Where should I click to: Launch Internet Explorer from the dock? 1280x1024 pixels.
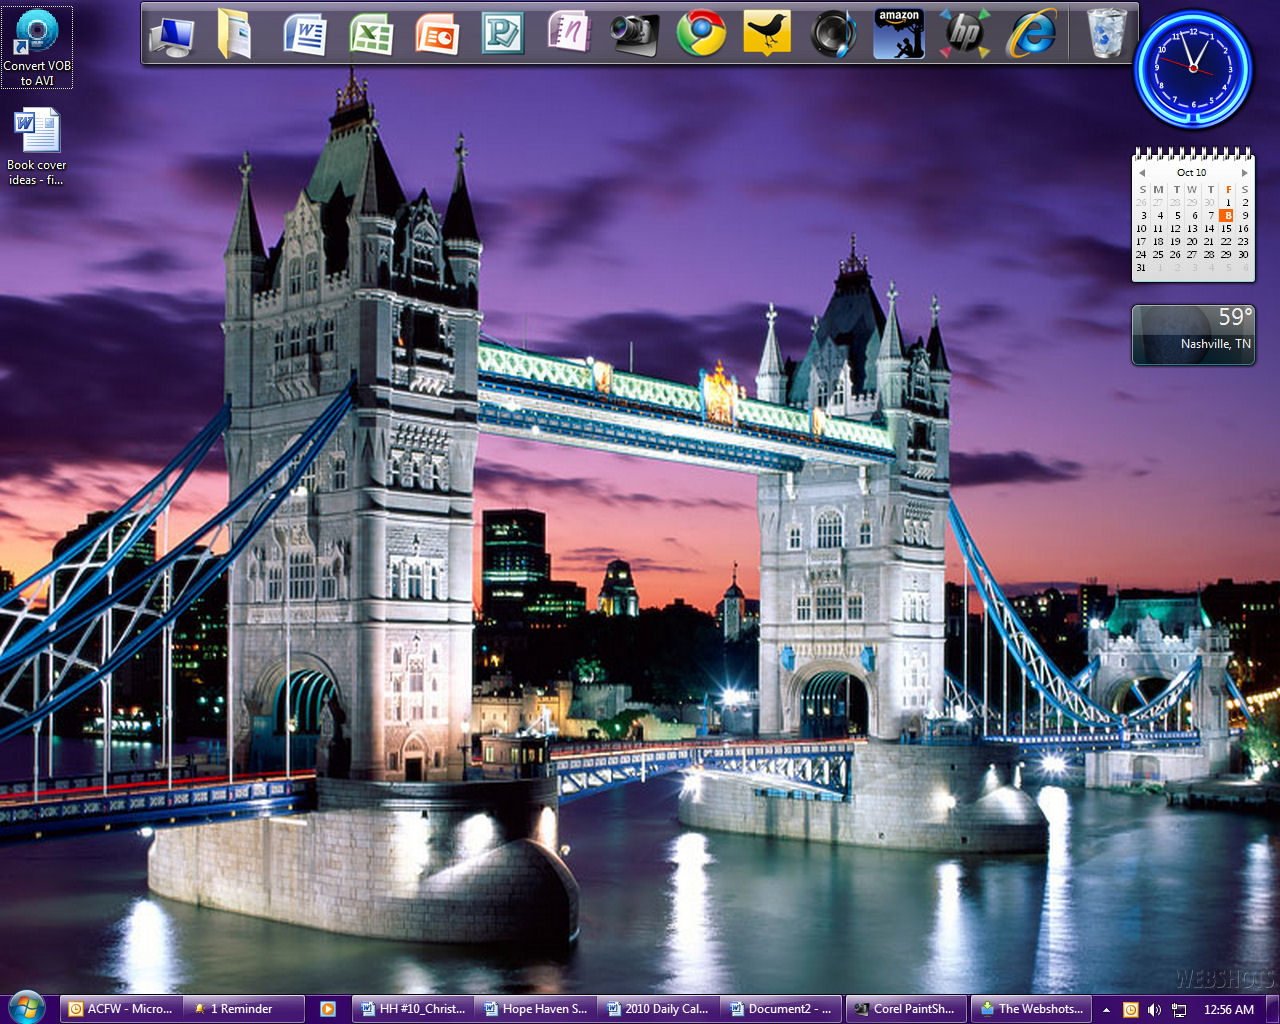1031,34
